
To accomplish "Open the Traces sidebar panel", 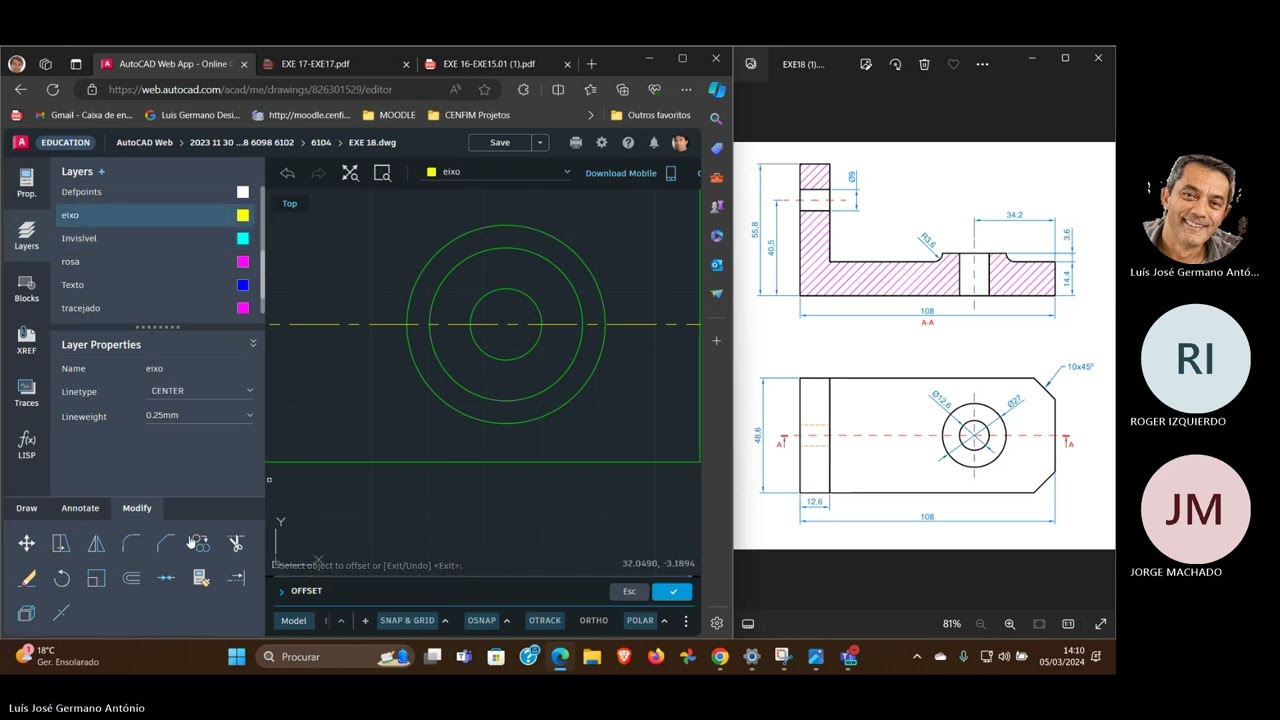I will (27, 393).
